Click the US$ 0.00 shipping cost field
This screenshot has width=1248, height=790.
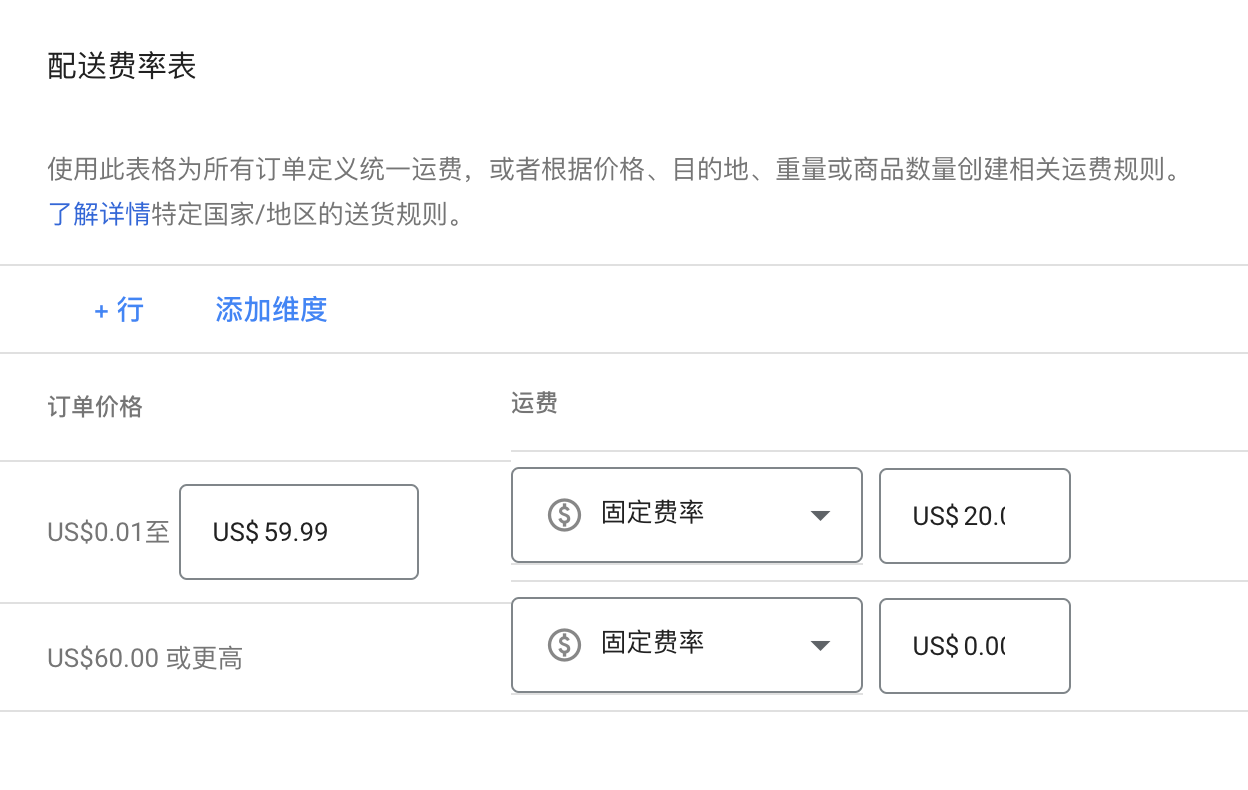click(974, 645)
